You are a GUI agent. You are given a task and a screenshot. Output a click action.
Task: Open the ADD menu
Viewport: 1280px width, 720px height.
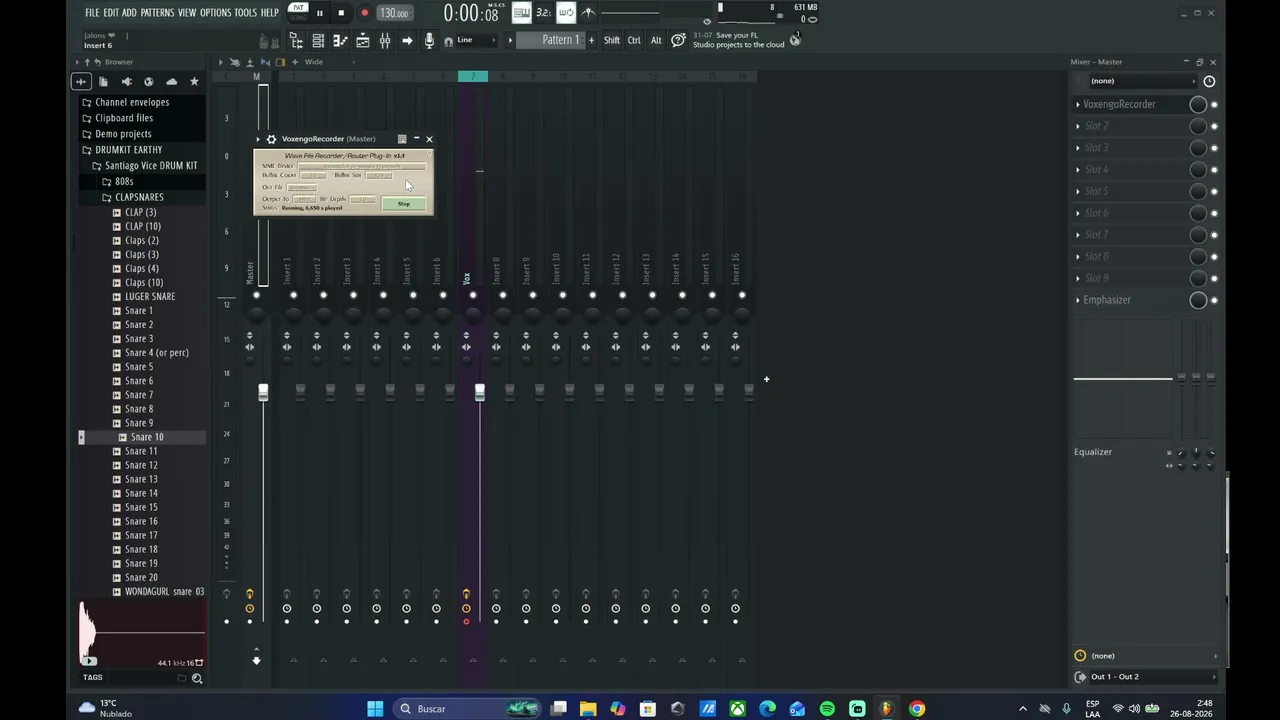click(x=129, y=13)
